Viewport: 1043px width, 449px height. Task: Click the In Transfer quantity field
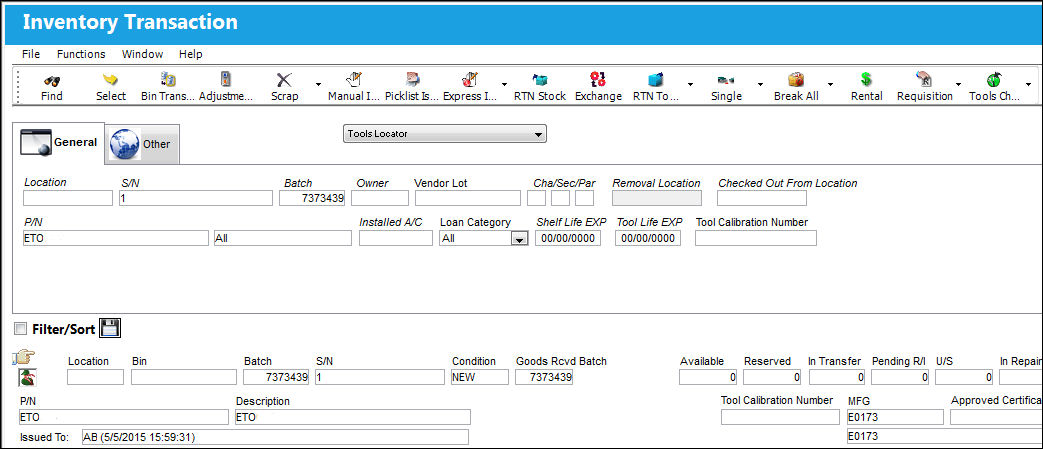[837, 377]
